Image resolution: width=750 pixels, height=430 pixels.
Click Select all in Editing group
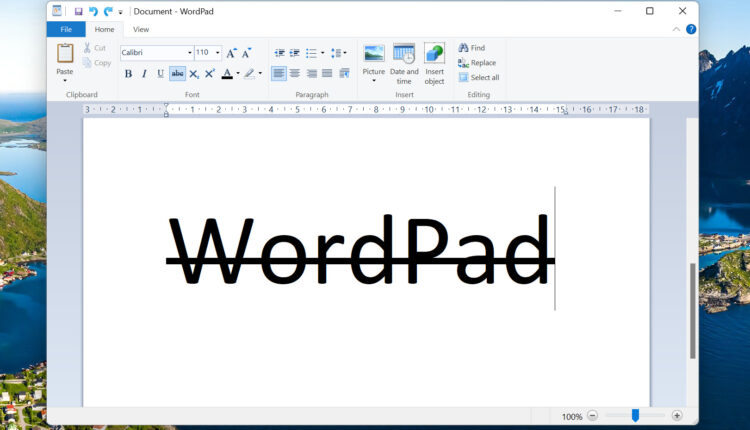(478, 77)
